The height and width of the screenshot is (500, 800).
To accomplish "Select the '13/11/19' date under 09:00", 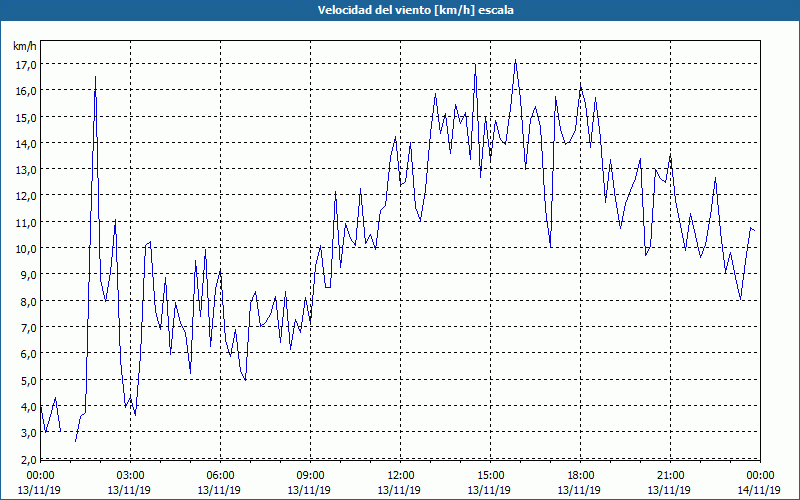I will pyautogui.click(x=309, y=490).
